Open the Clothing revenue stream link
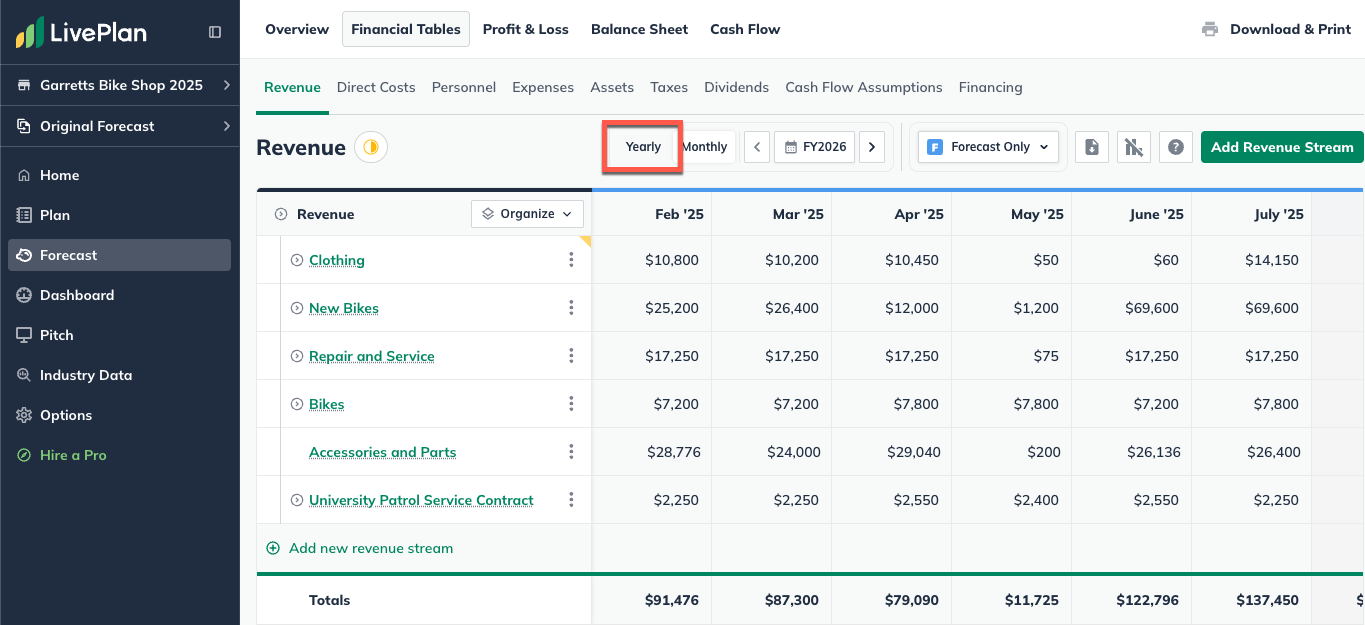The width and height of the screenshot is (1365, 625). (x=337, y=260)
